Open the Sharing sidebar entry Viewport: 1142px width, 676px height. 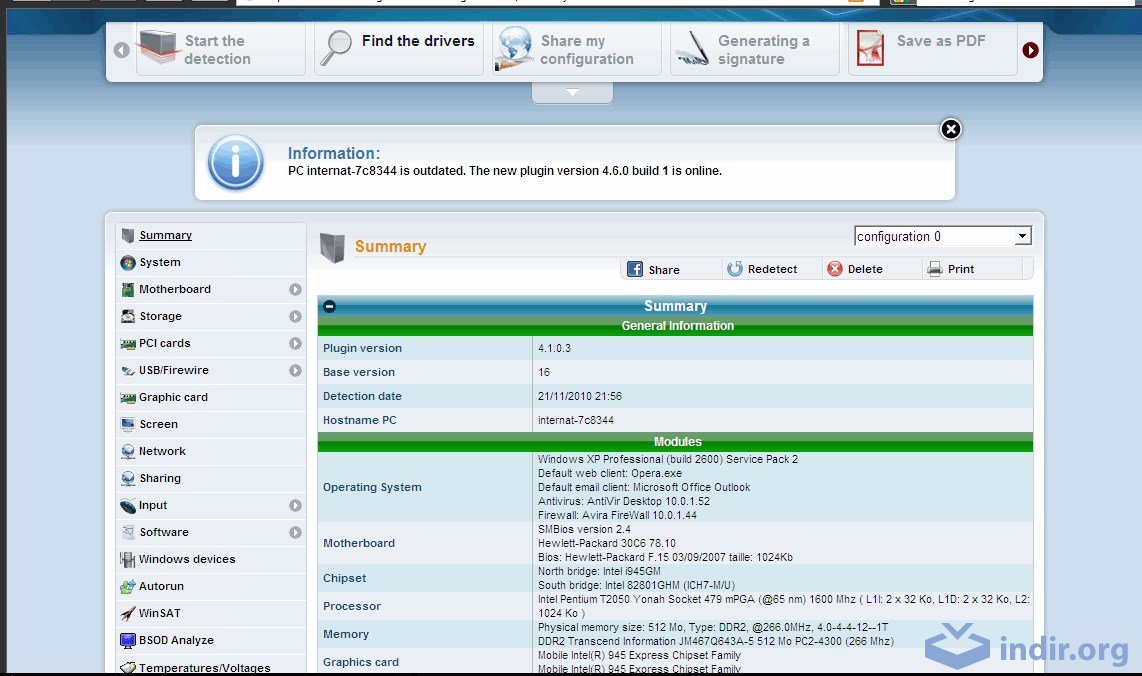coord(160,478)
